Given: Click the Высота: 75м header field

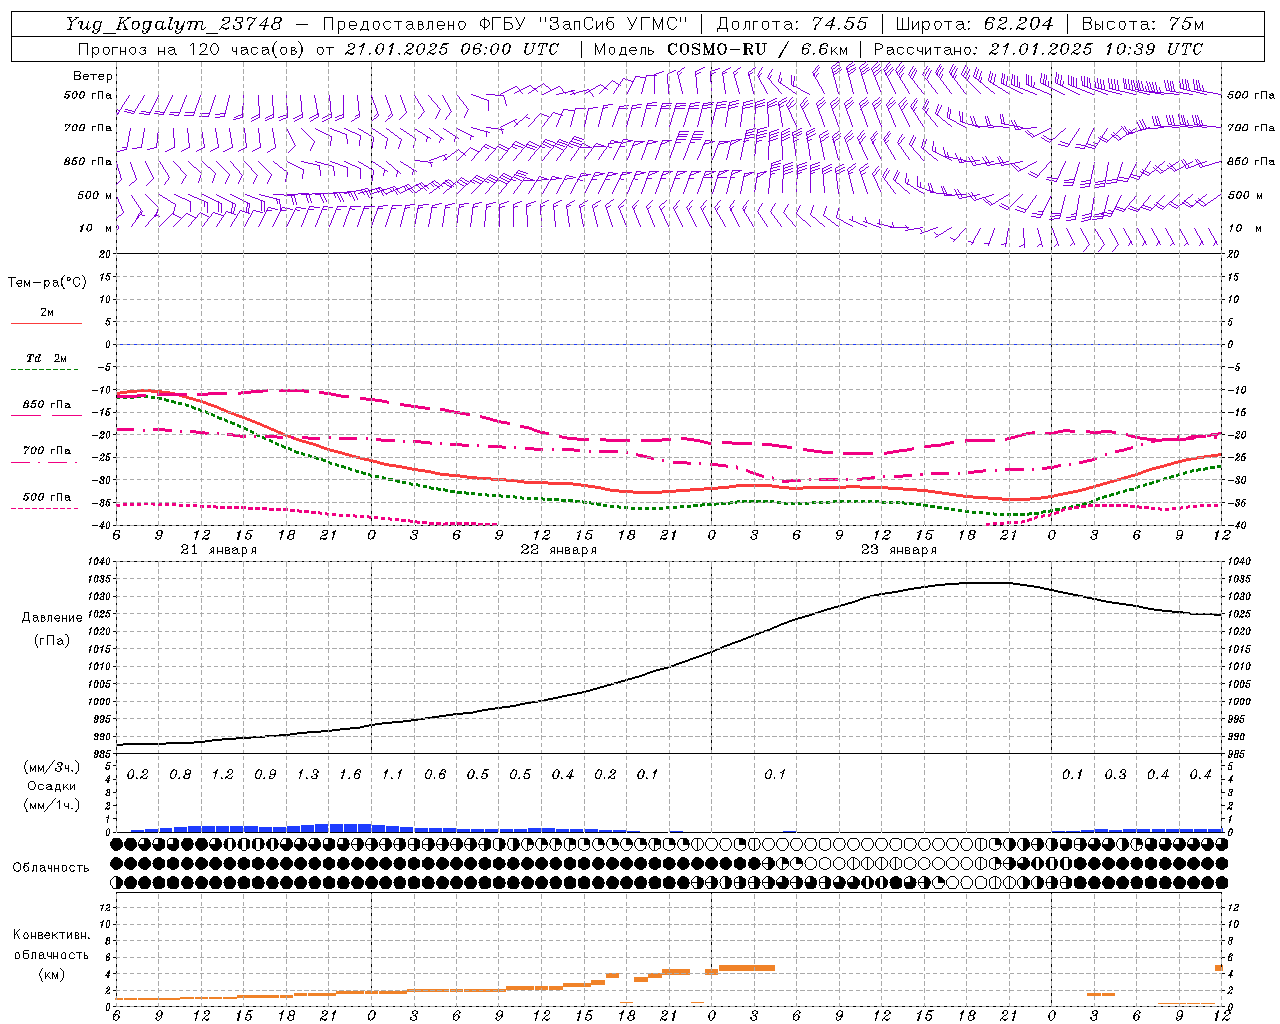Looking at the screenshot, I should point(1143,24).
